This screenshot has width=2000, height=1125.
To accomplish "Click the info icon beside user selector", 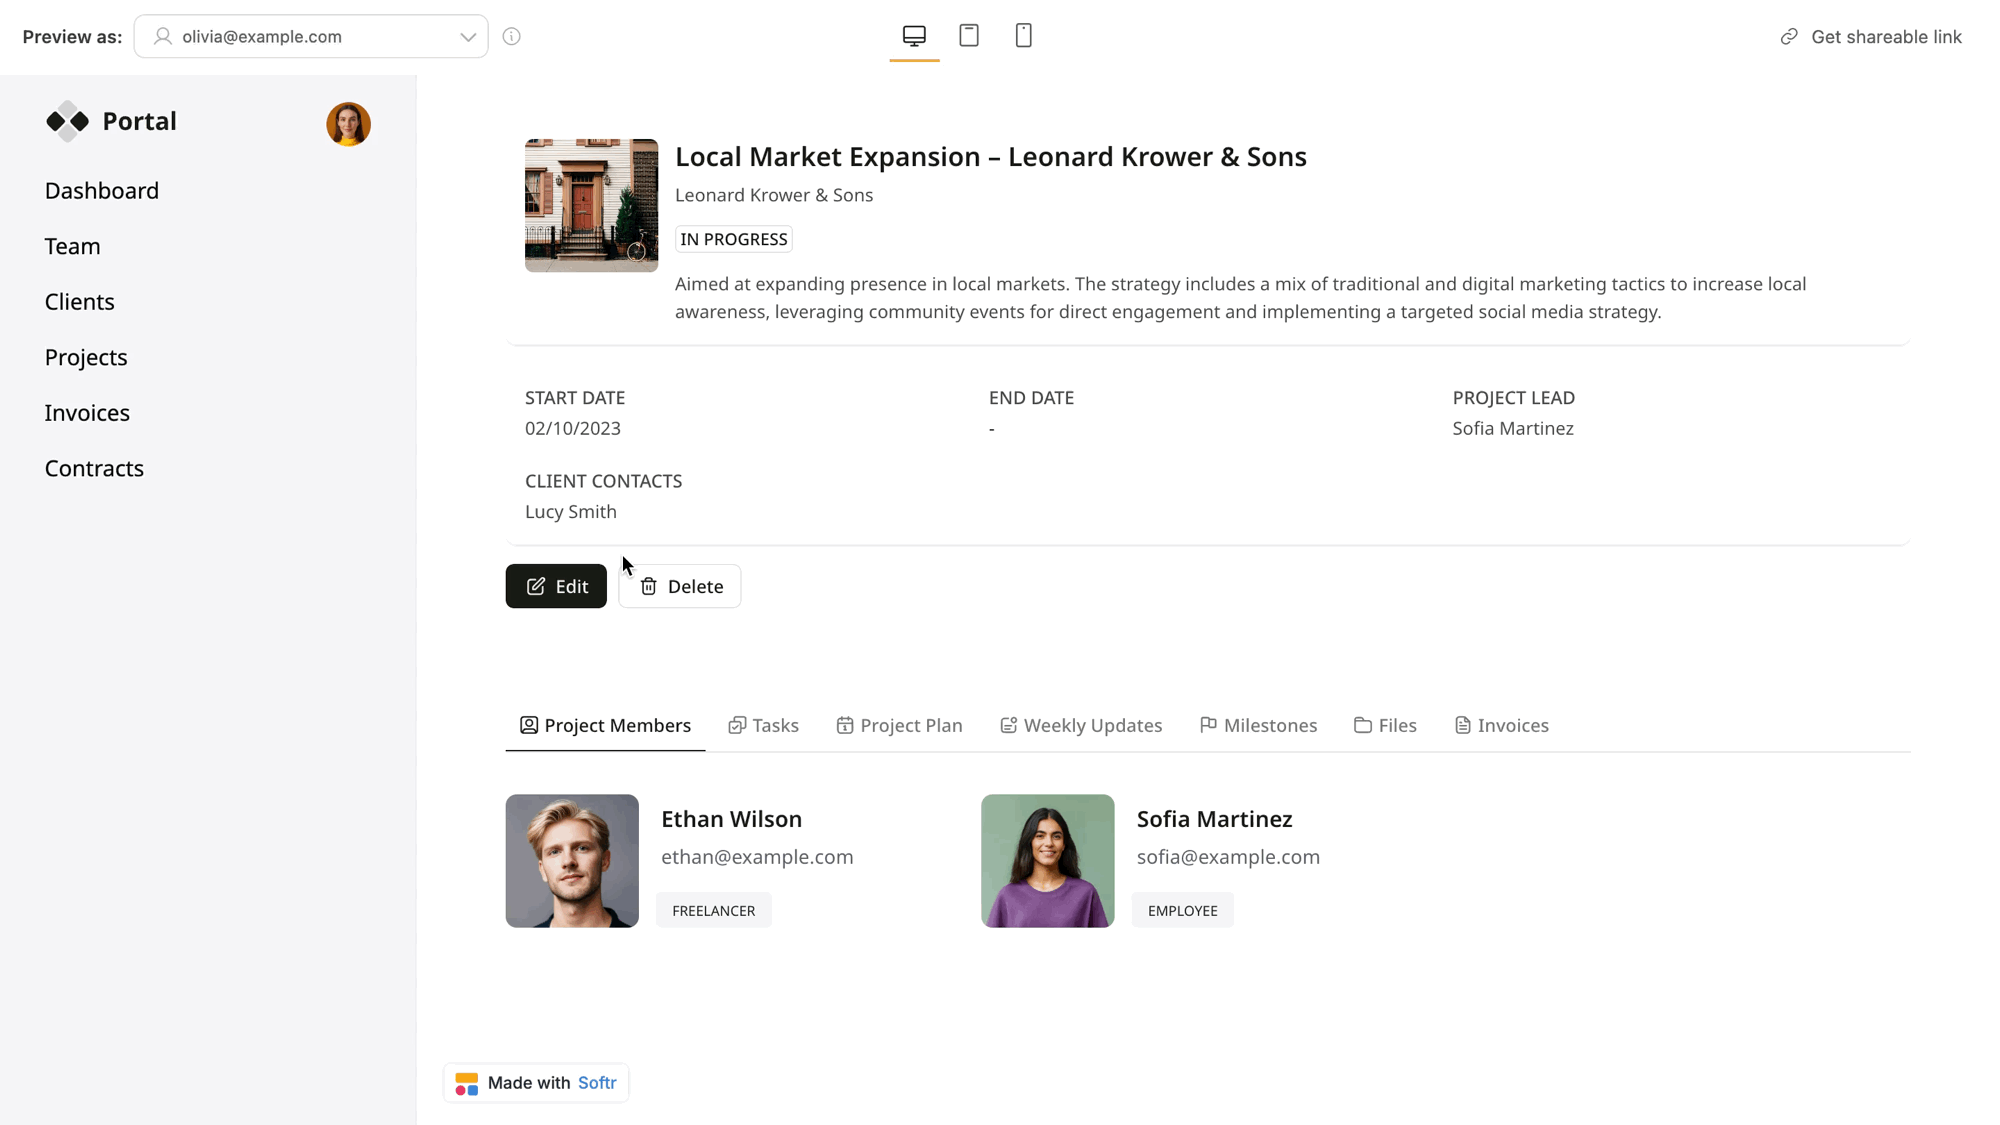I will click(512, 37).
